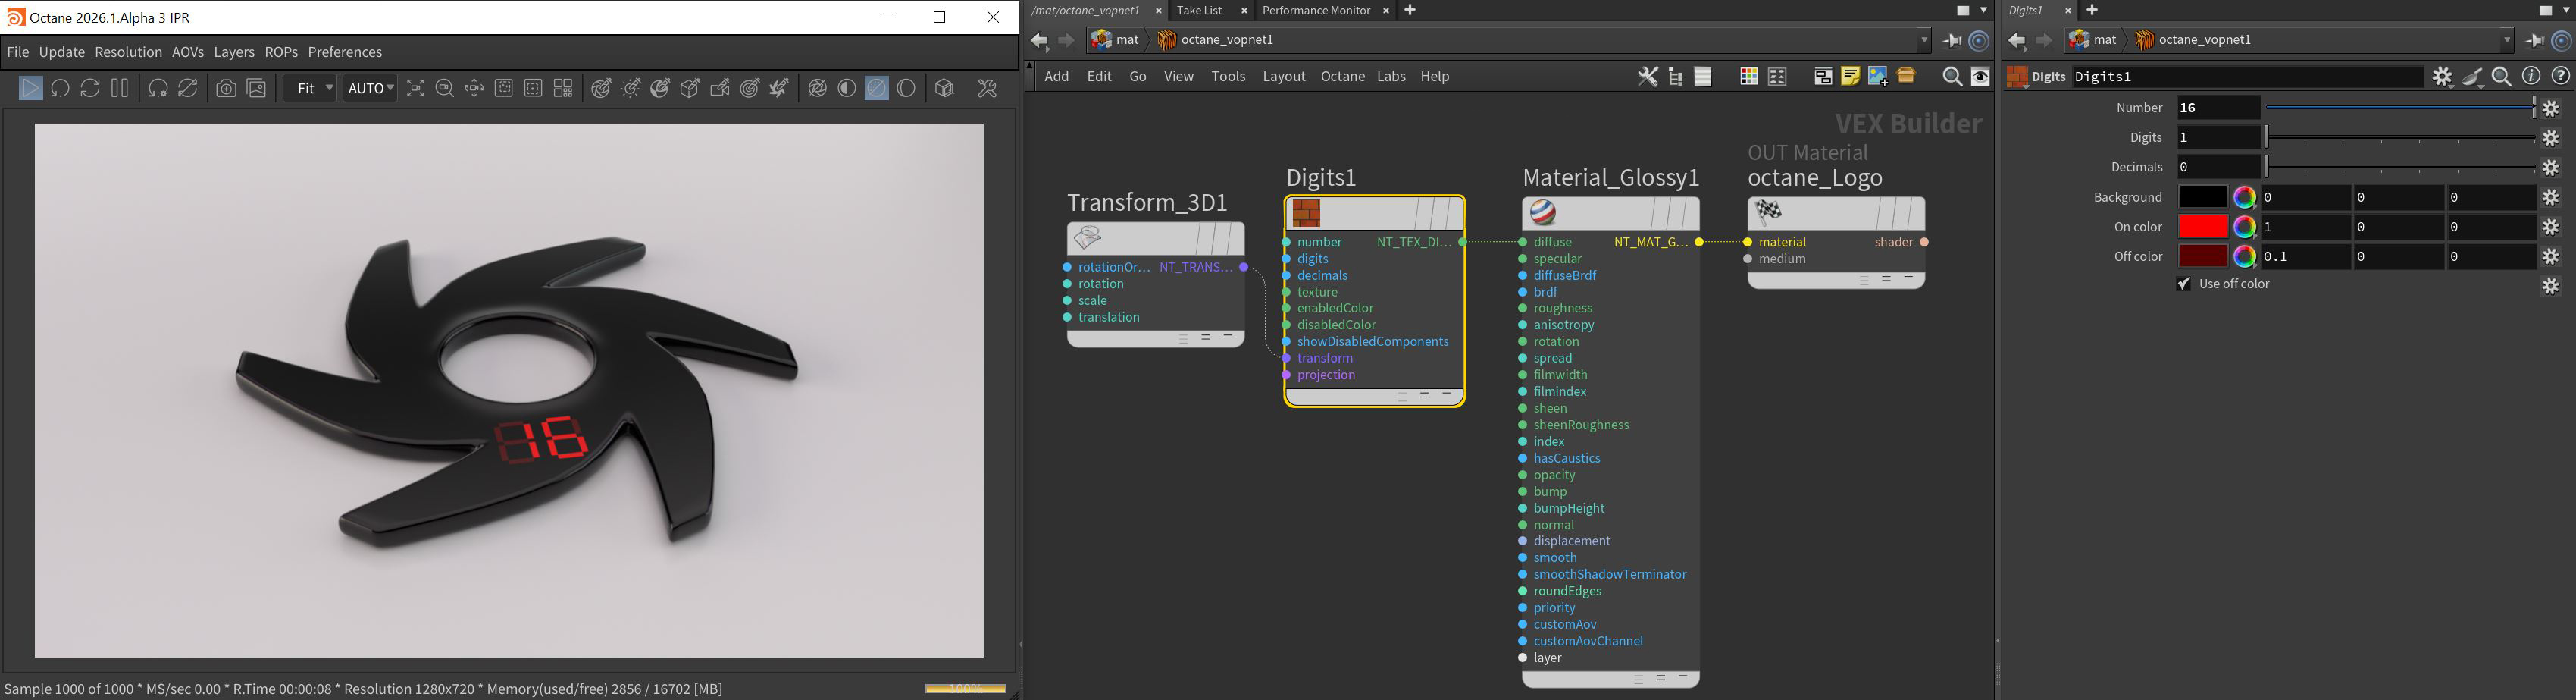
Task: Open the wrench settings icon in the IPR toolbar
Action: 987,89
